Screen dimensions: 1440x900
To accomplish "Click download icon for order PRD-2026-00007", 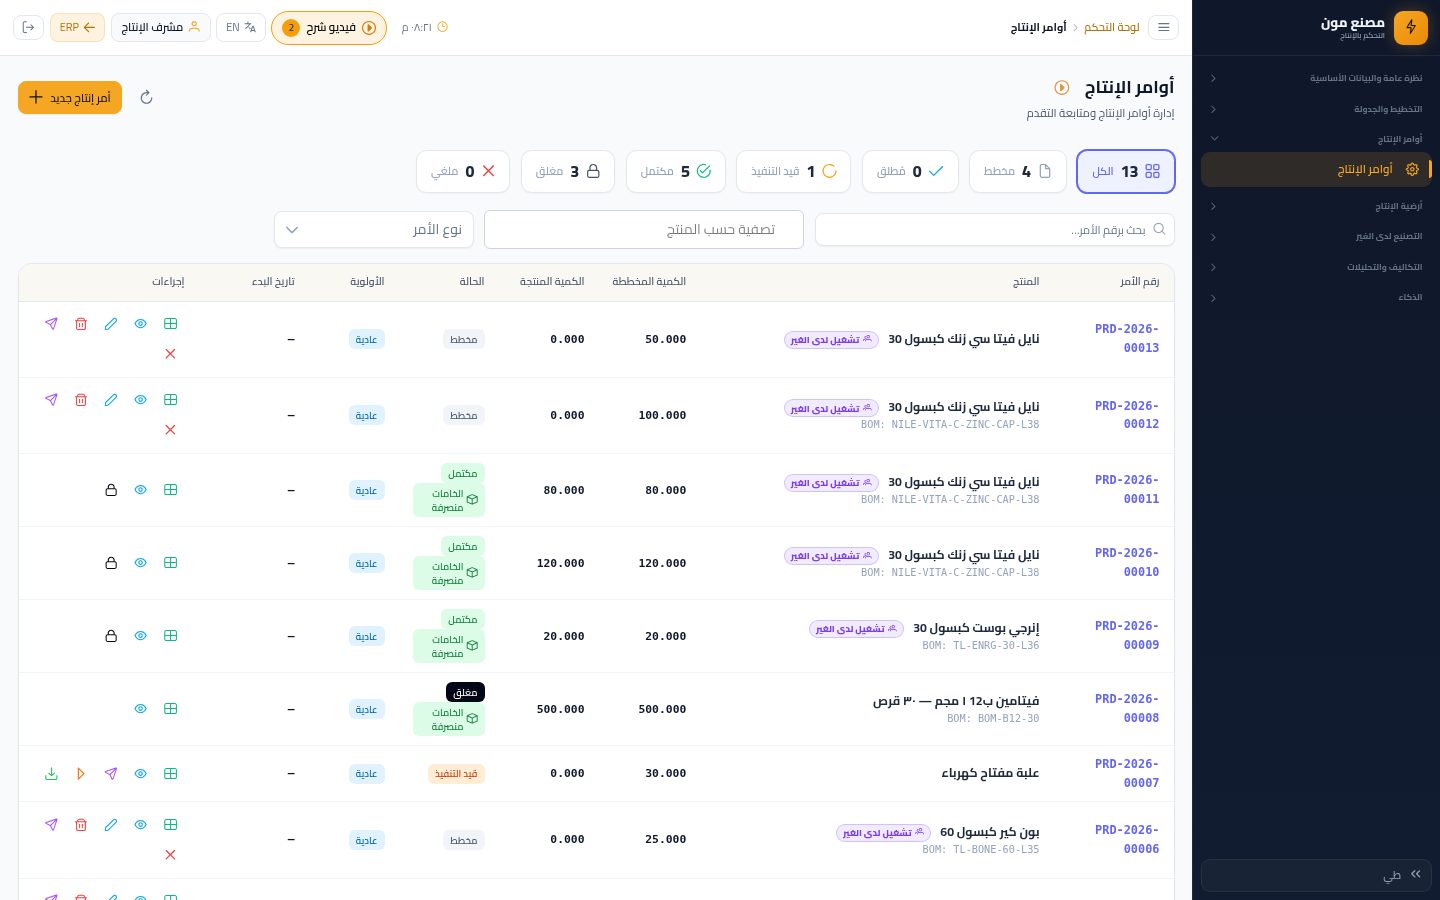I will (x=51, y=774).
